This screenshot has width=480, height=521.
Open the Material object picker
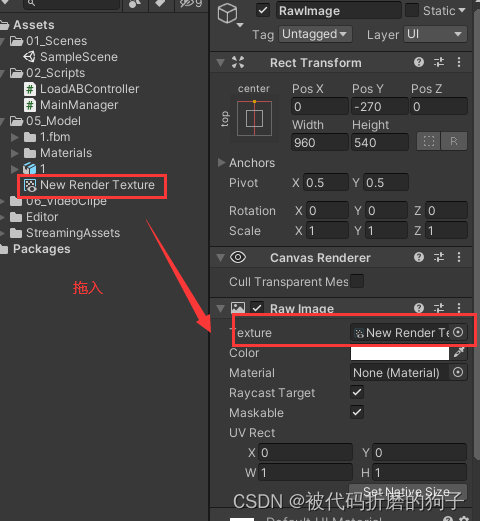click(x=458, y=372)
